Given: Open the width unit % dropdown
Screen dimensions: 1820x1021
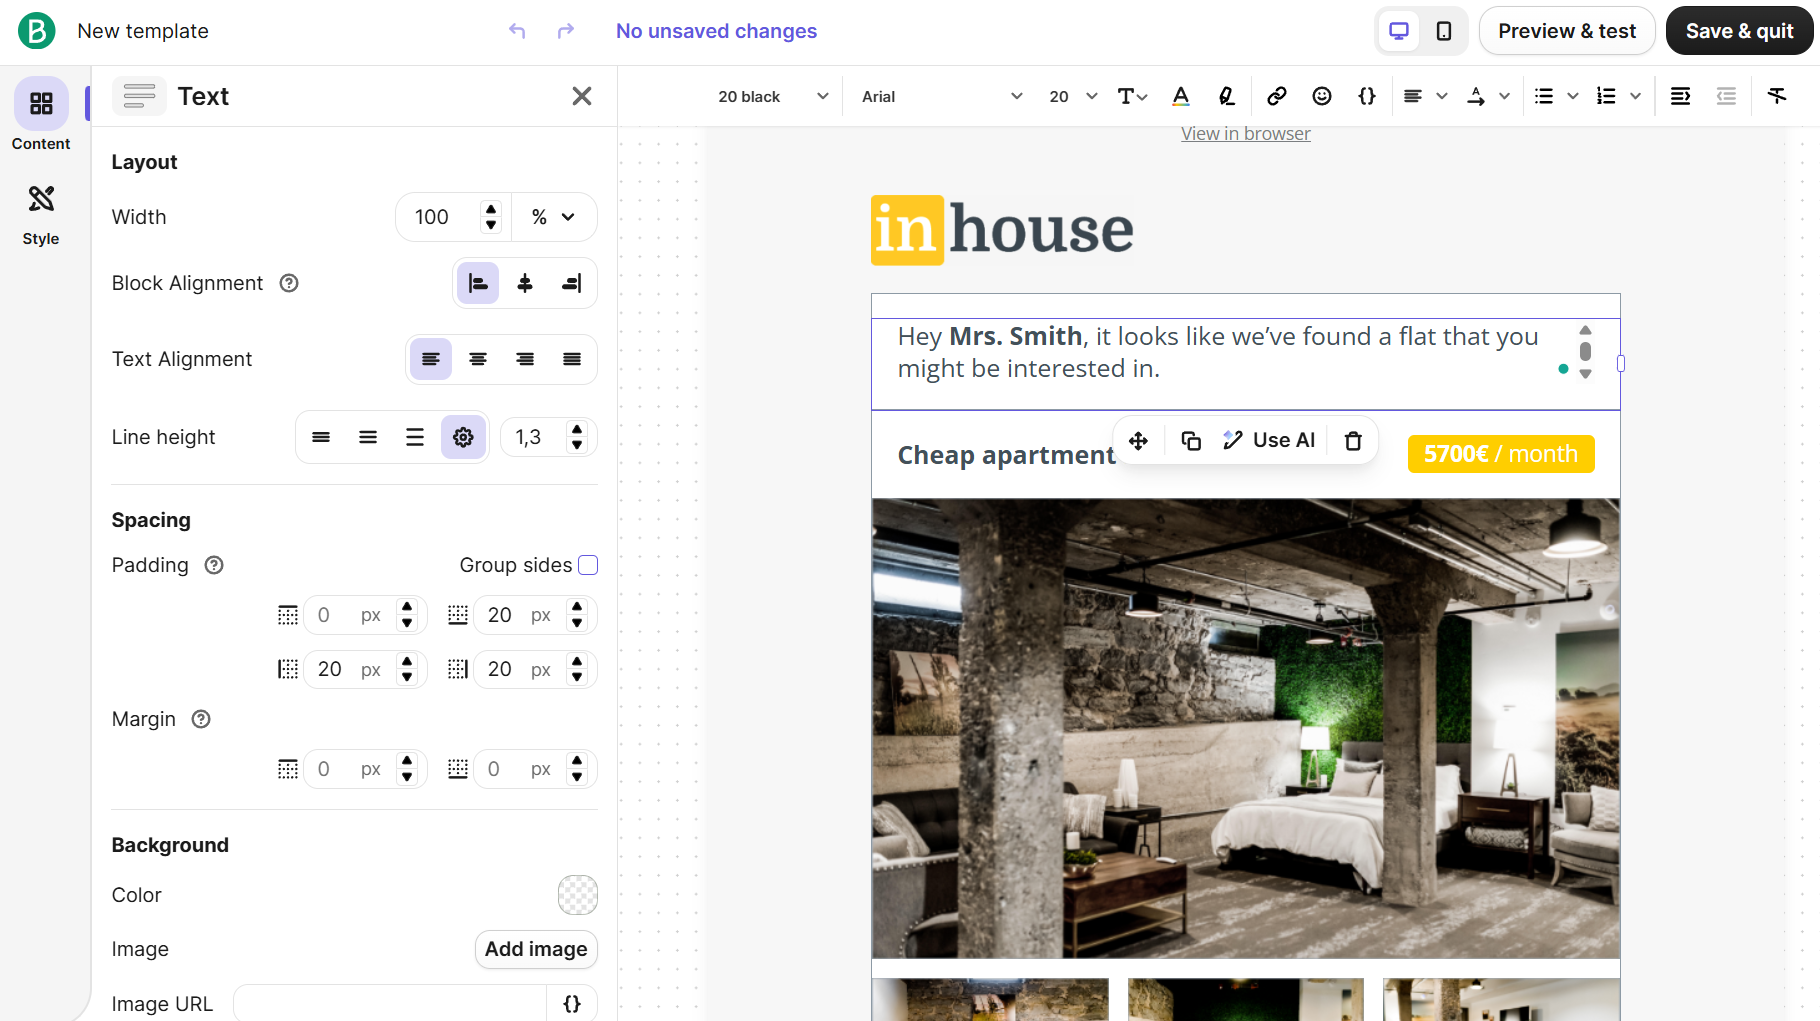Looking at the screenshot, I should 554,217.
